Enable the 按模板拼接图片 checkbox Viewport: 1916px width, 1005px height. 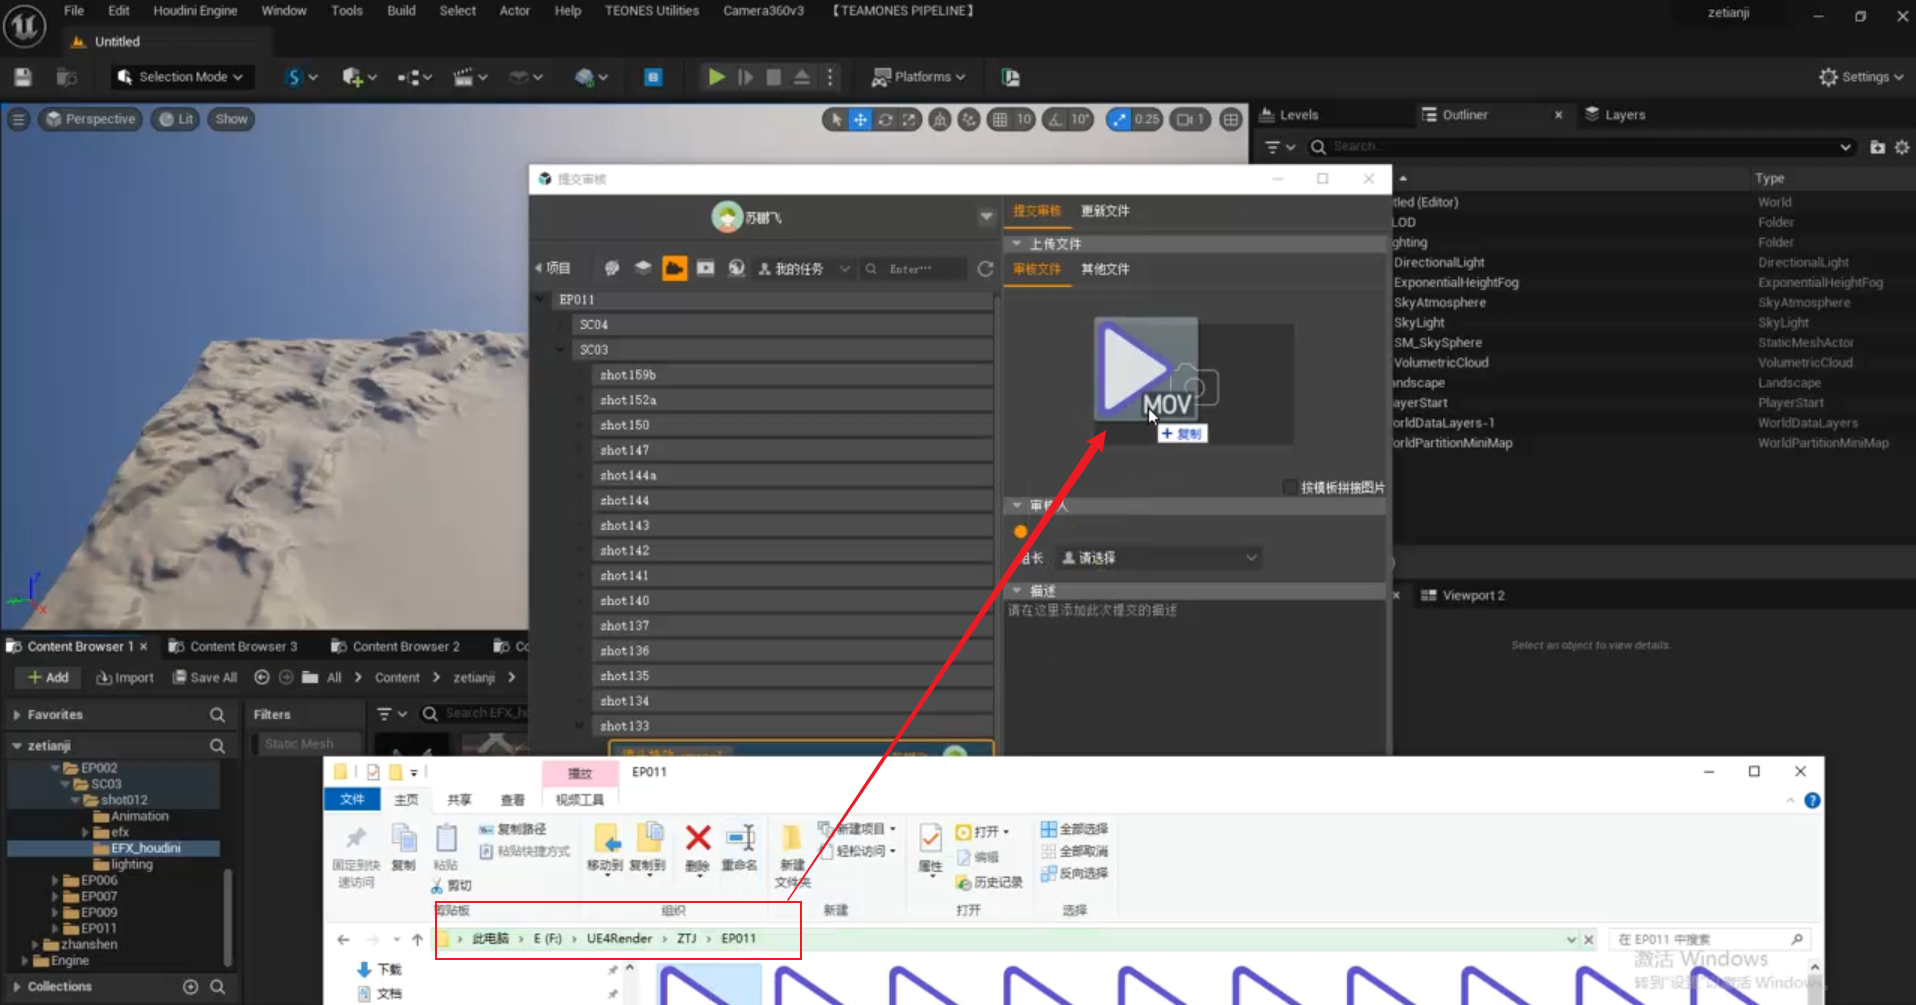tap(1290, 487)
